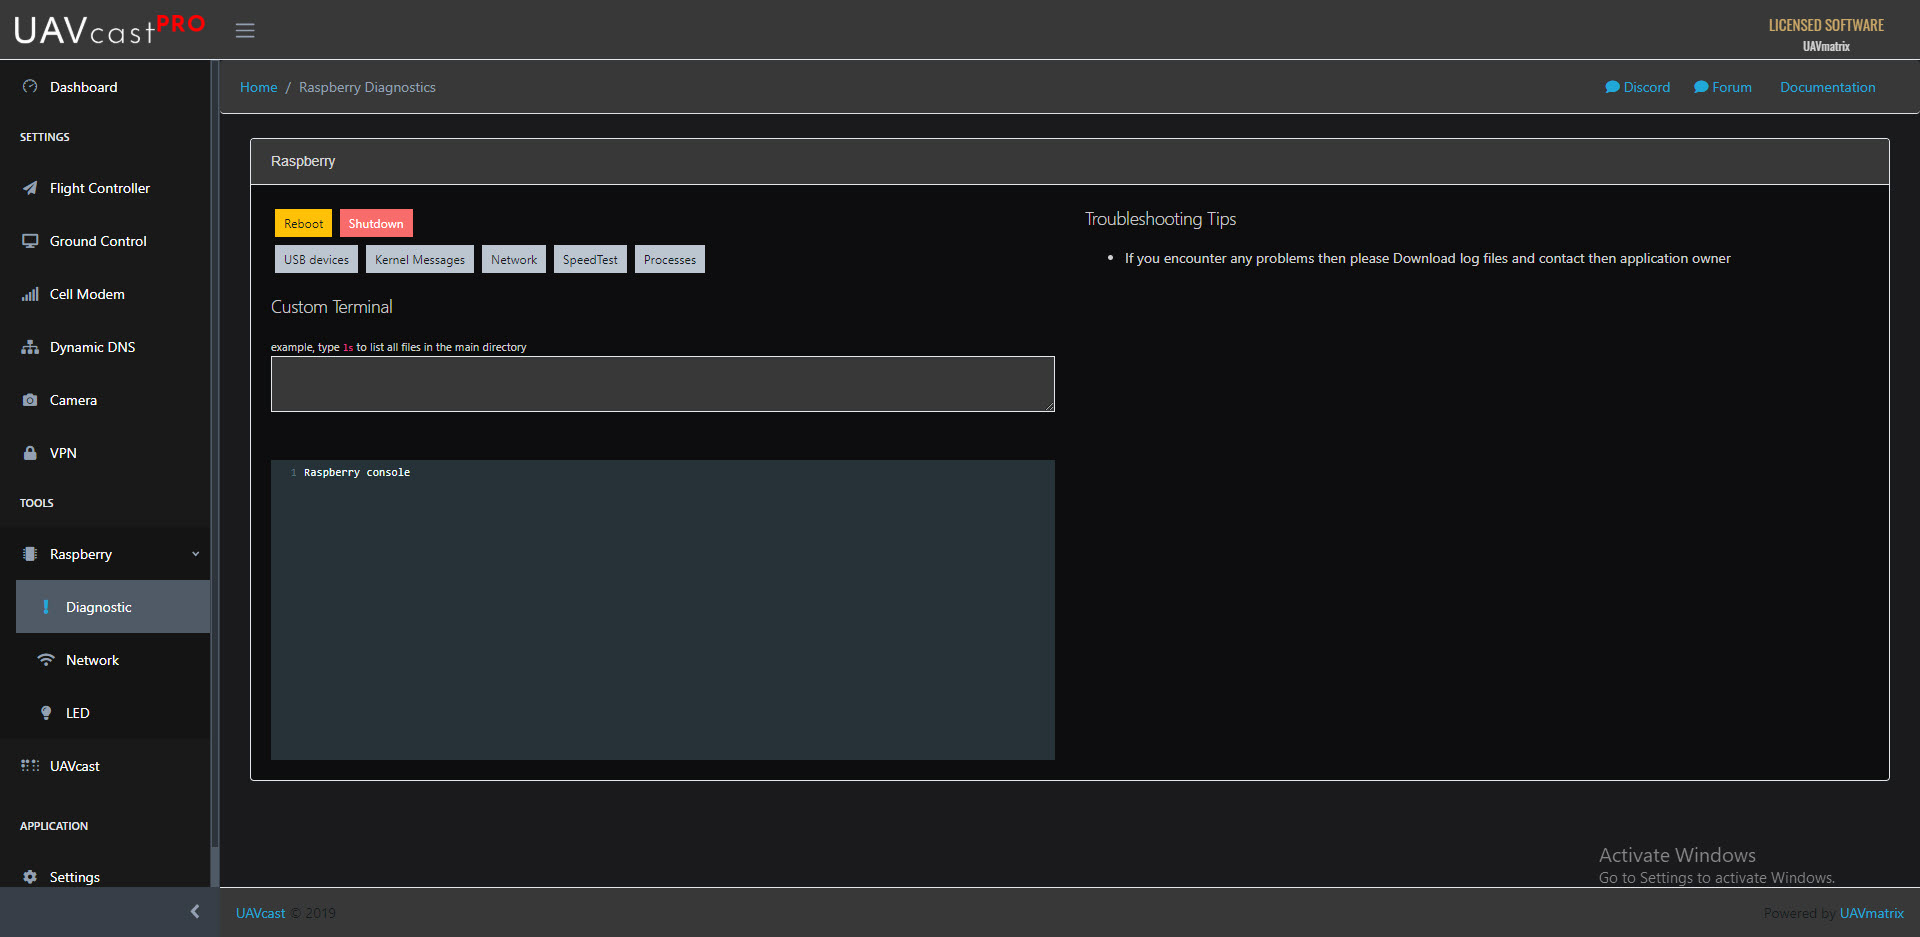Screen dimensions: 1920x937
Task: Click the red Shutdown button
Action: (x=376, y=223)
